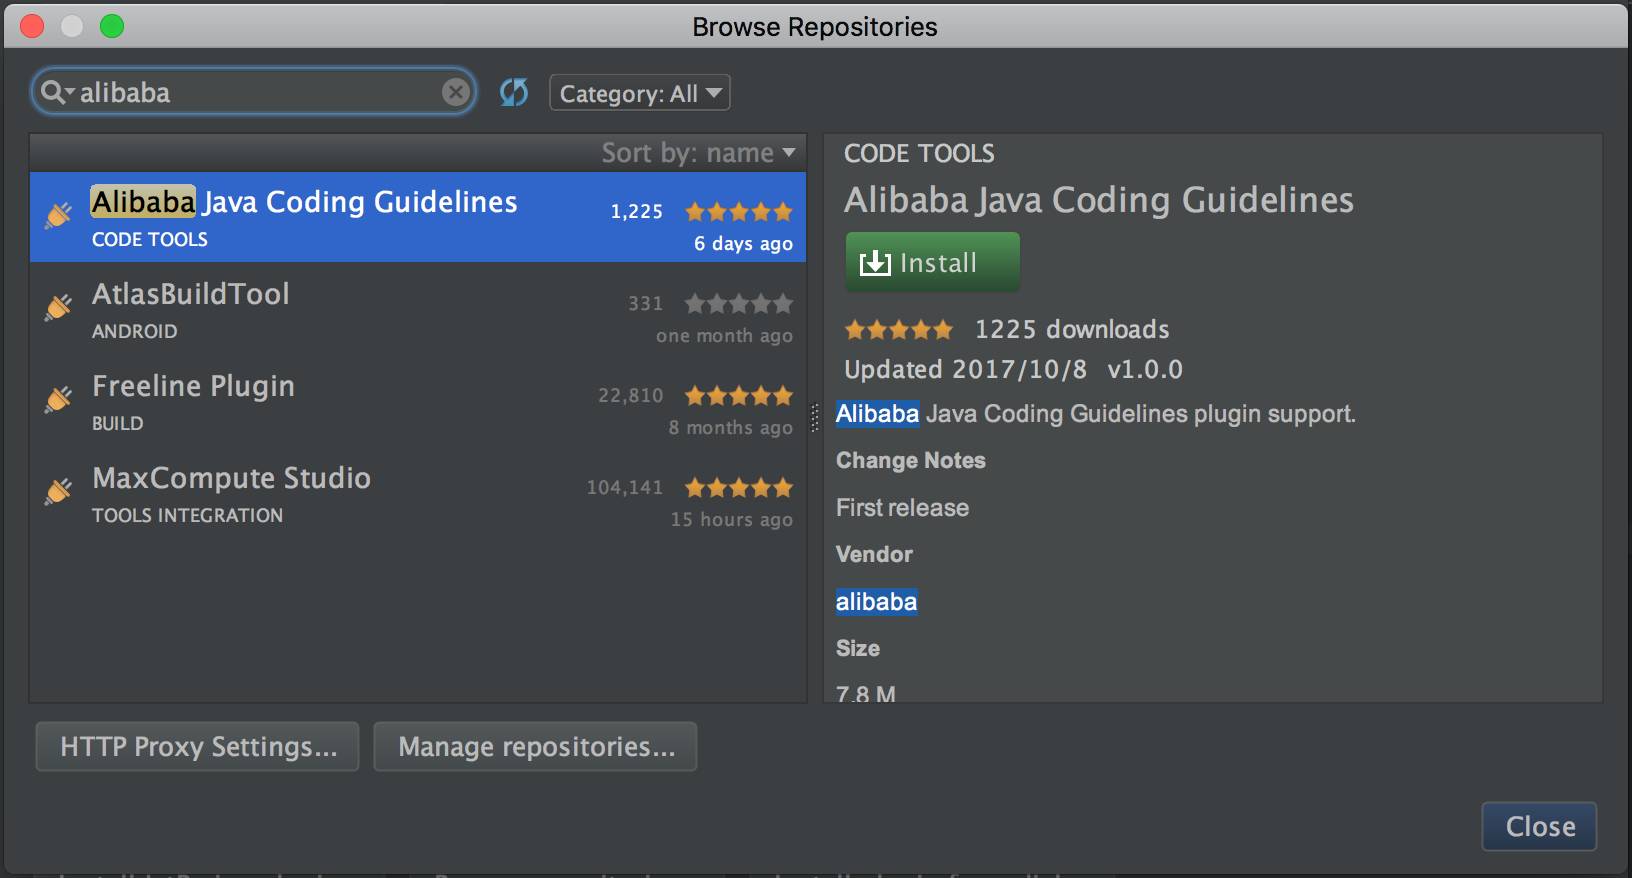Select the MaxCompute Studio entry
1632x878 pixels.
tap(418, 493)
